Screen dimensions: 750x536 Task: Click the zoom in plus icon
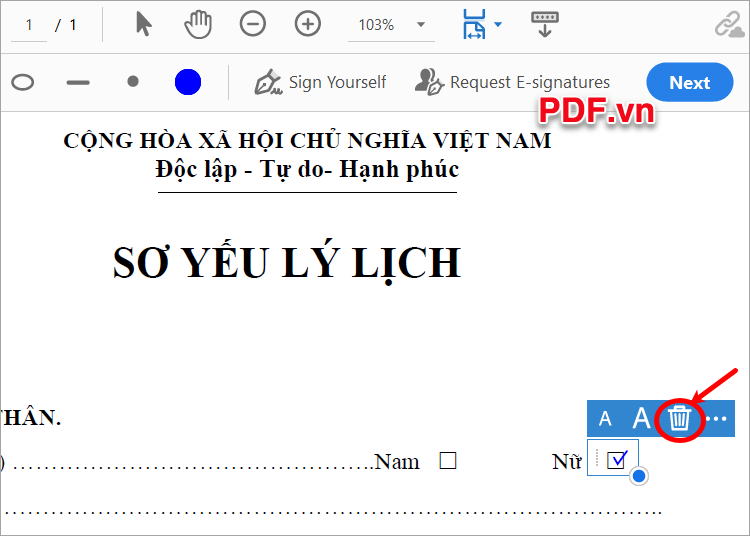pos(308,25)
